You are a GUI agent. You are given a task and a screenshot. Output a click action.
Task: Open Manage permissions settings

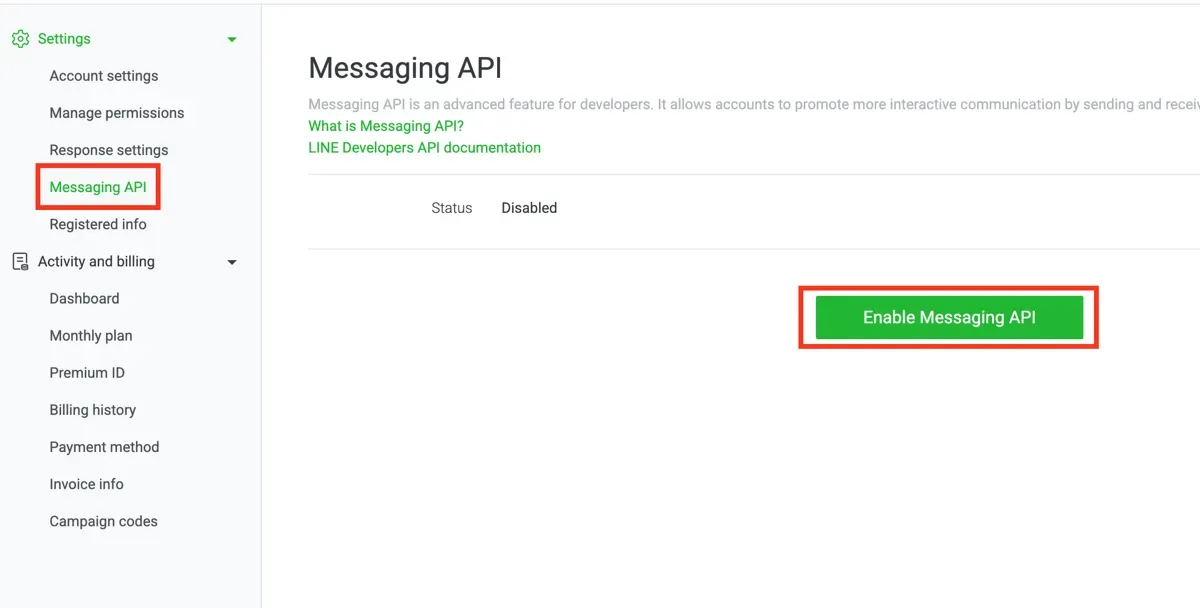[x=116, y=112]
